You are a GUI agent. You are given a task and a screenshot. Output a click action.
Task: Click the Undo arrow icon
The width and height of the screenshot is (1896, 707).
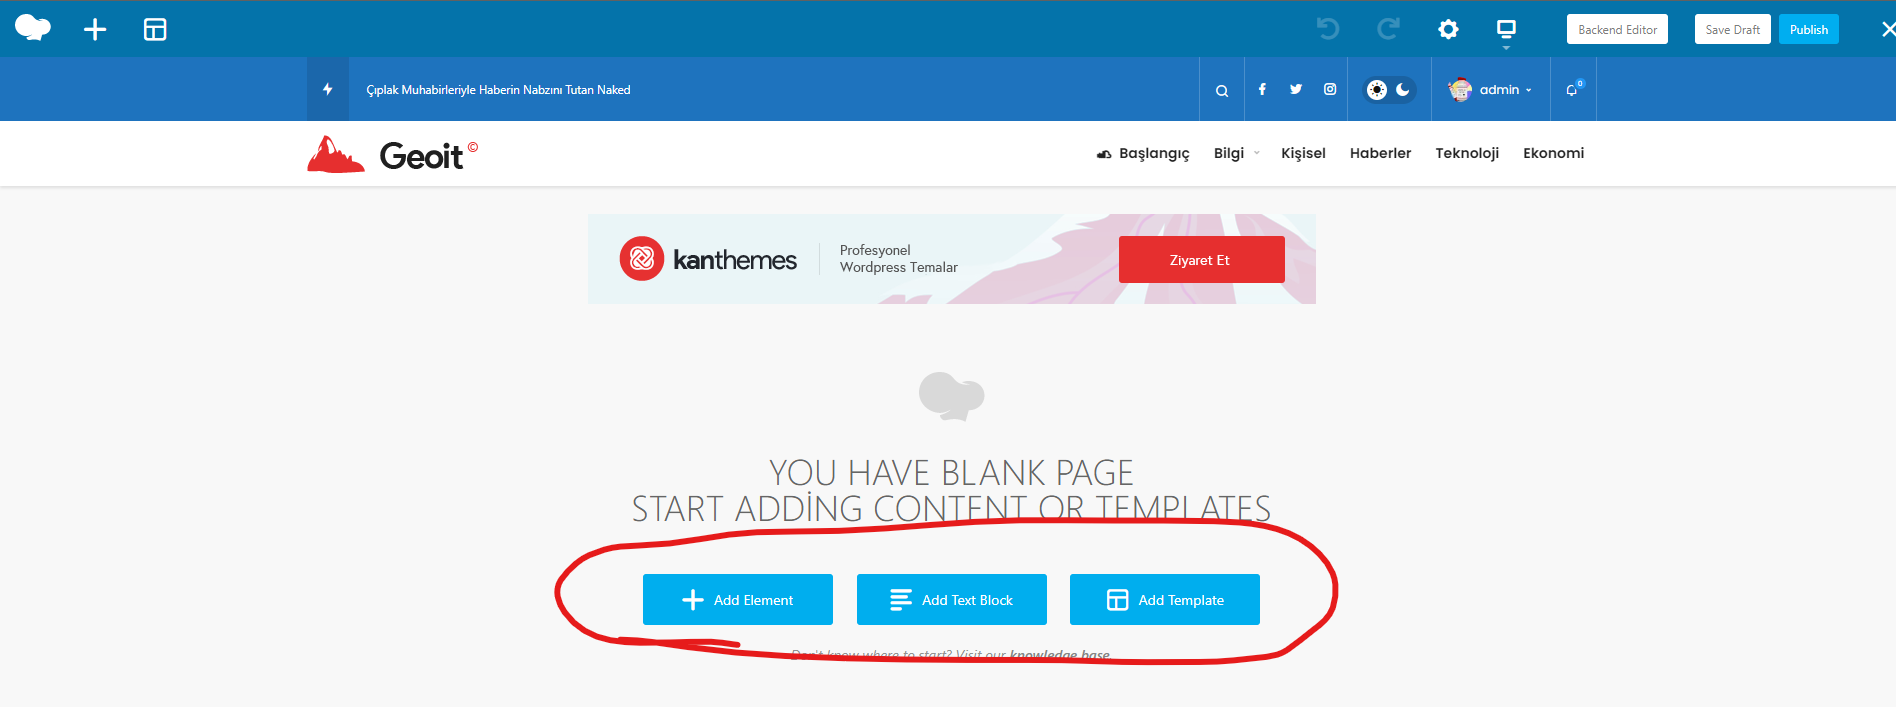(1328, 29)
